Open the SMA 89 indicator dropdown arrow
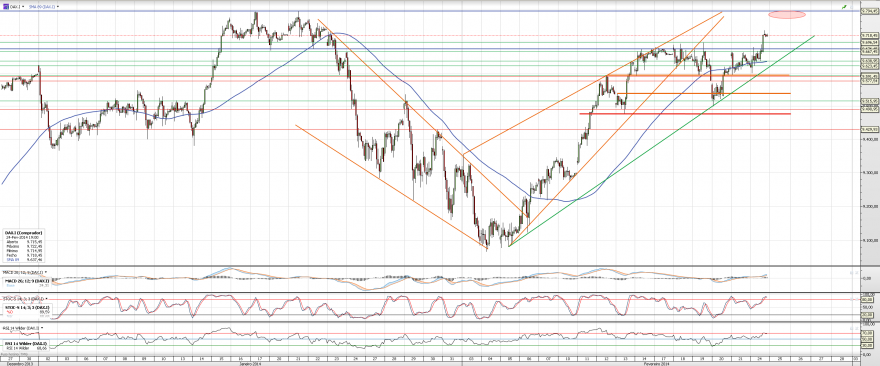This screenshot has height=366, width=880. pos(57,6)
